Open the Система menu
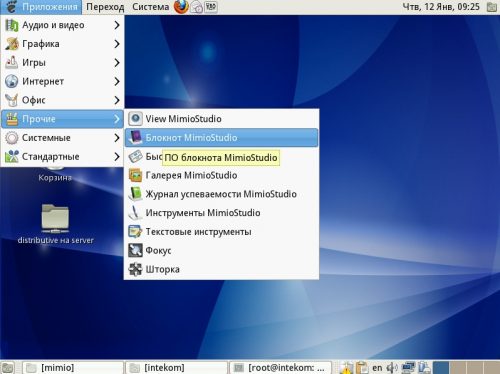 coord(150,7)
